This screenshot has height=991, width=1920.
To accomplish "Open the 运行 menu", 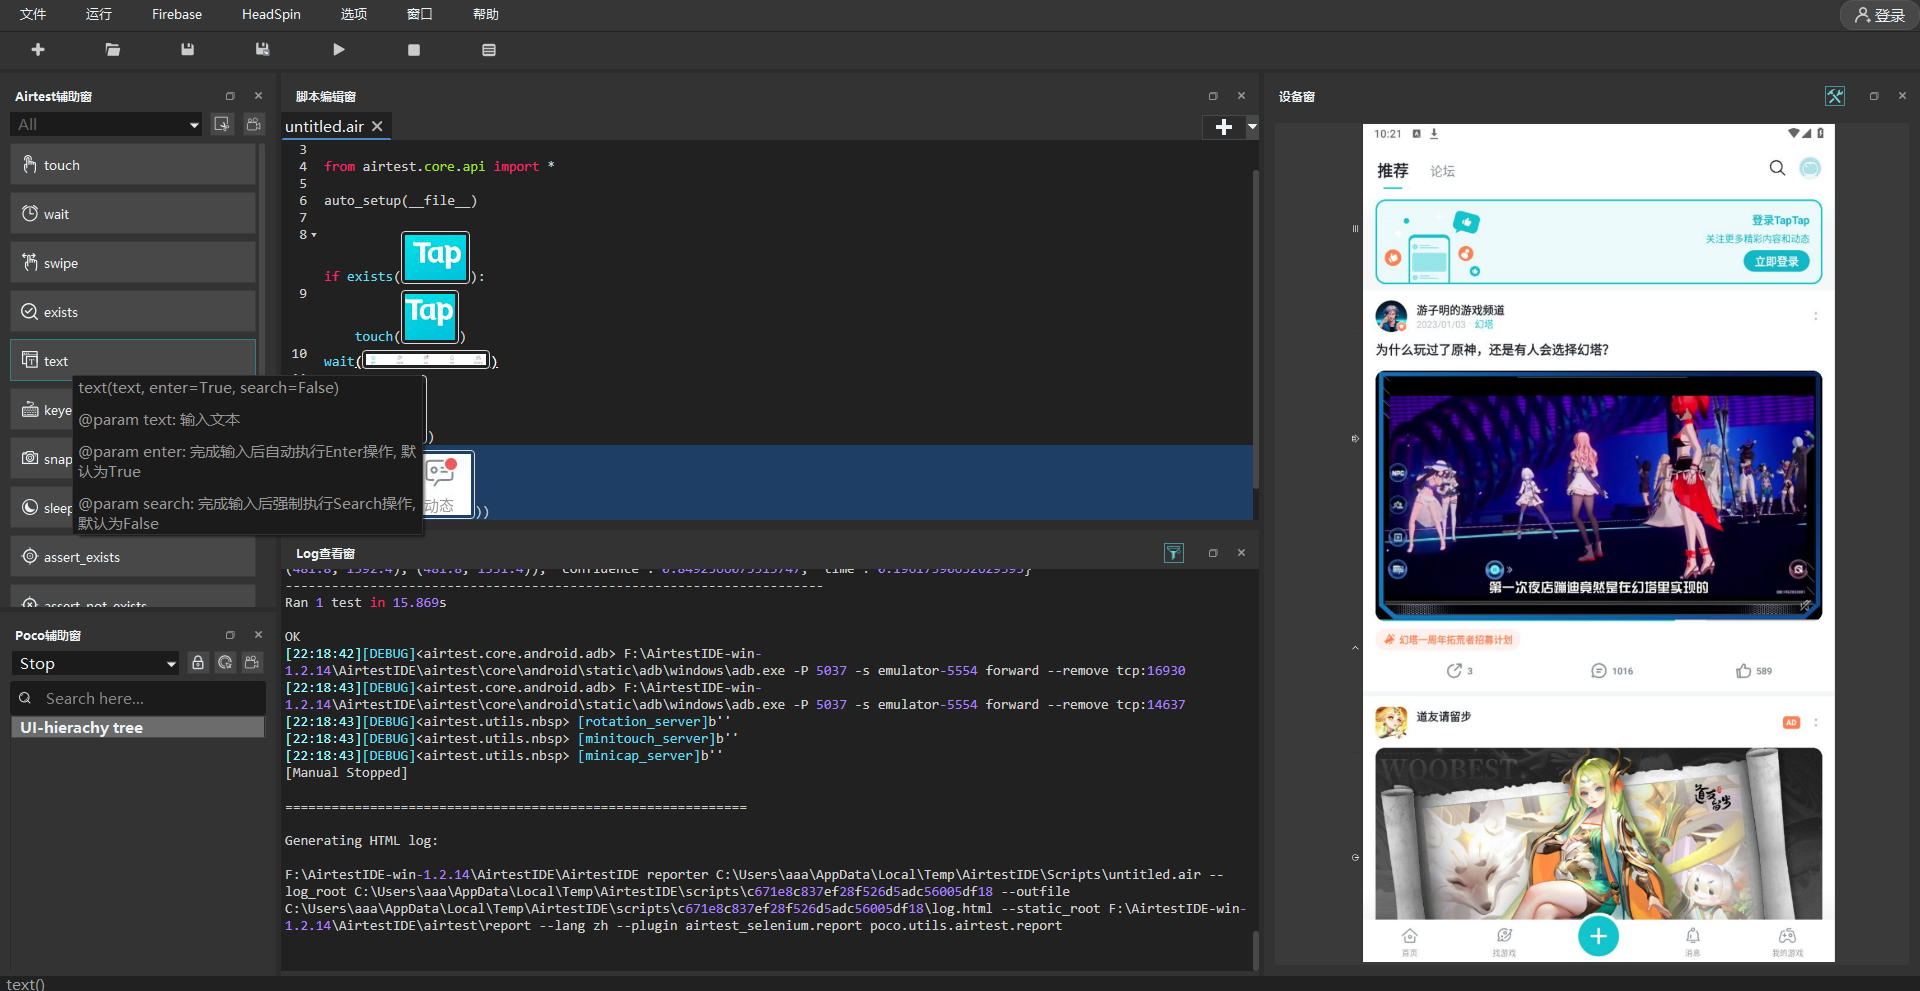I will coord(99,14).
